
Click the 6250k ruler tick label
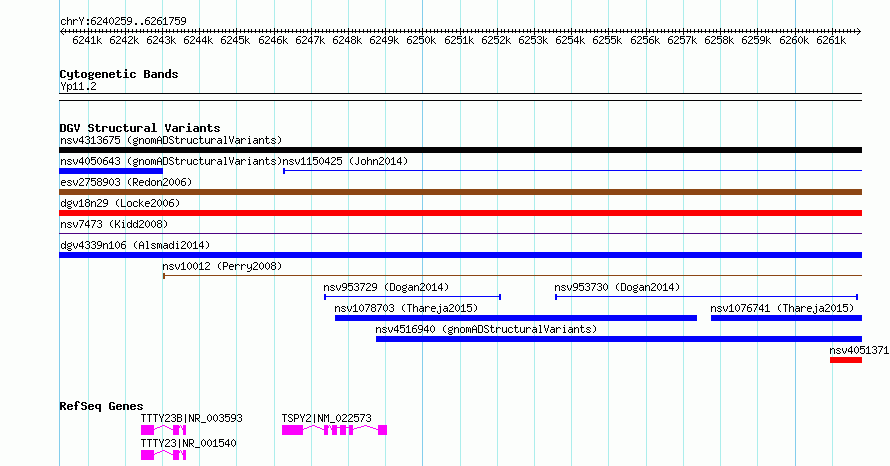pyautogui.click(x=421, y=40)
